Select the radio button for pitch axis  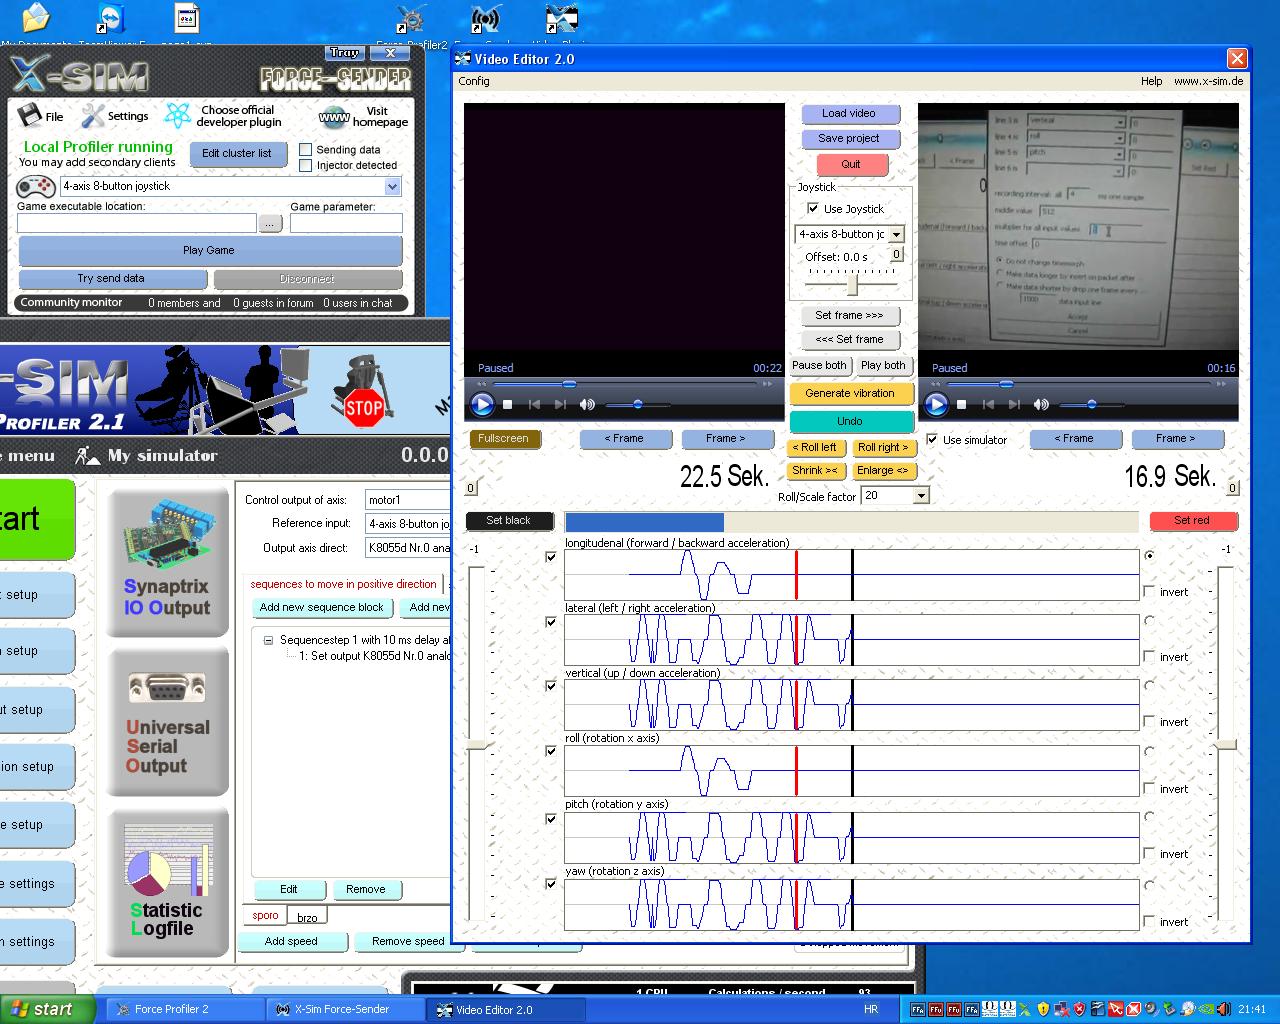click(1149, 817)
